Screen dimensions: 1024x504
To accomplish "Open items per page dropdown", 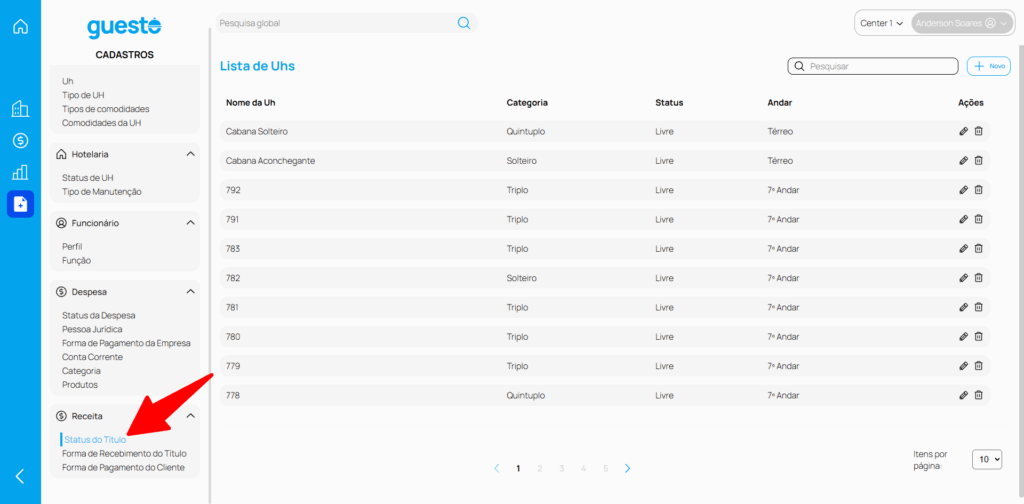I will tap(986, 459).
